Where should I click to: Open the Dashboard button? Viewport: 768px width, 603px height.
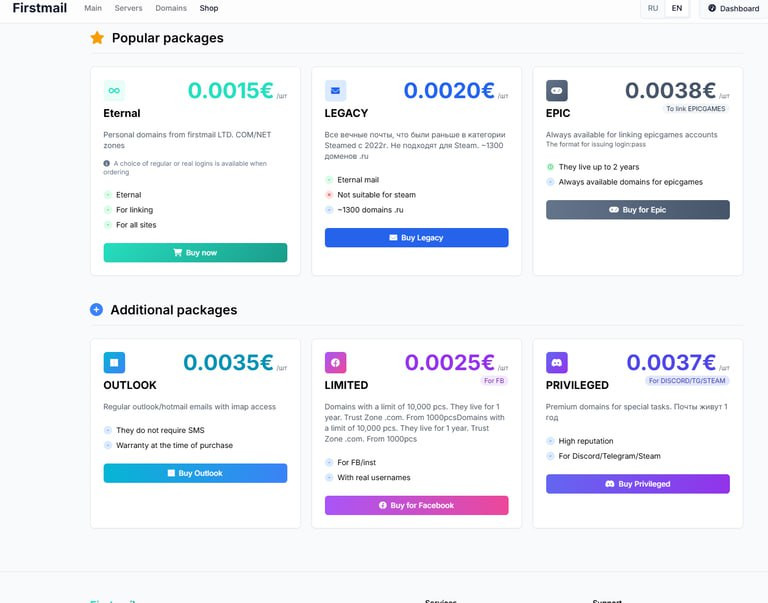[x=733, y=8]
